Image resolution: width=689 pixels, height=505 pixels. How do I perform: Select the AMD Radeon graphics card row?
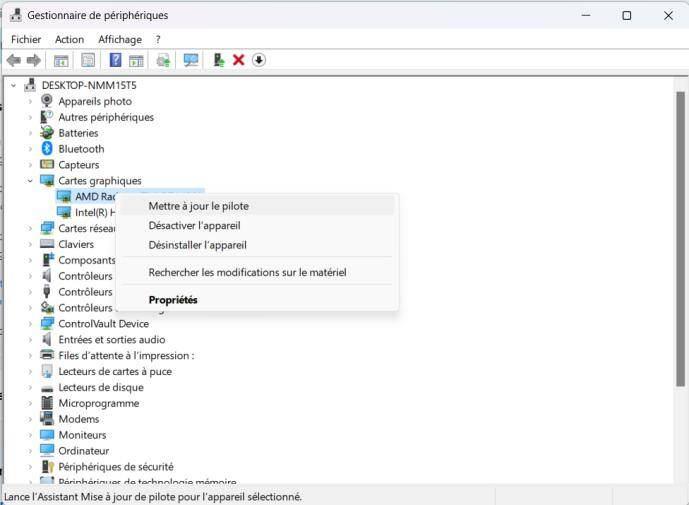pos(86,196)
